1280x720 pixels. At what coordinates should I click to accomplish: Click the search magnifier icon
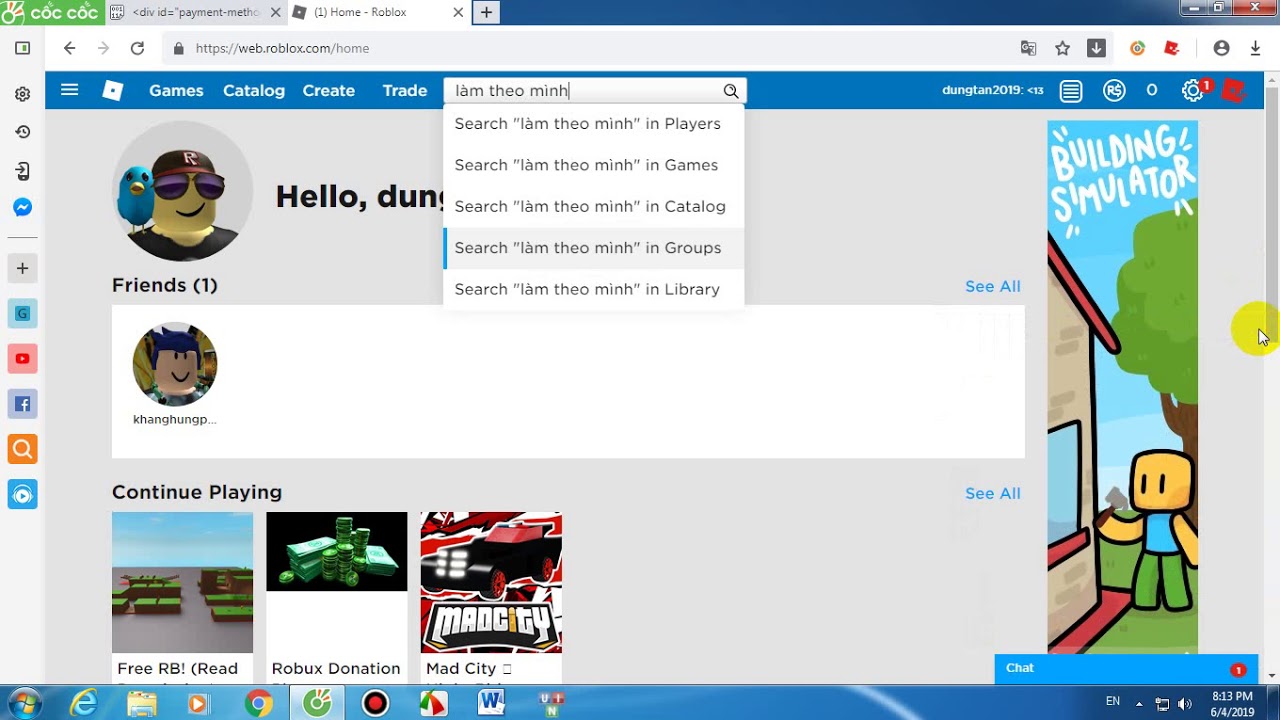(x=731, y=91)
